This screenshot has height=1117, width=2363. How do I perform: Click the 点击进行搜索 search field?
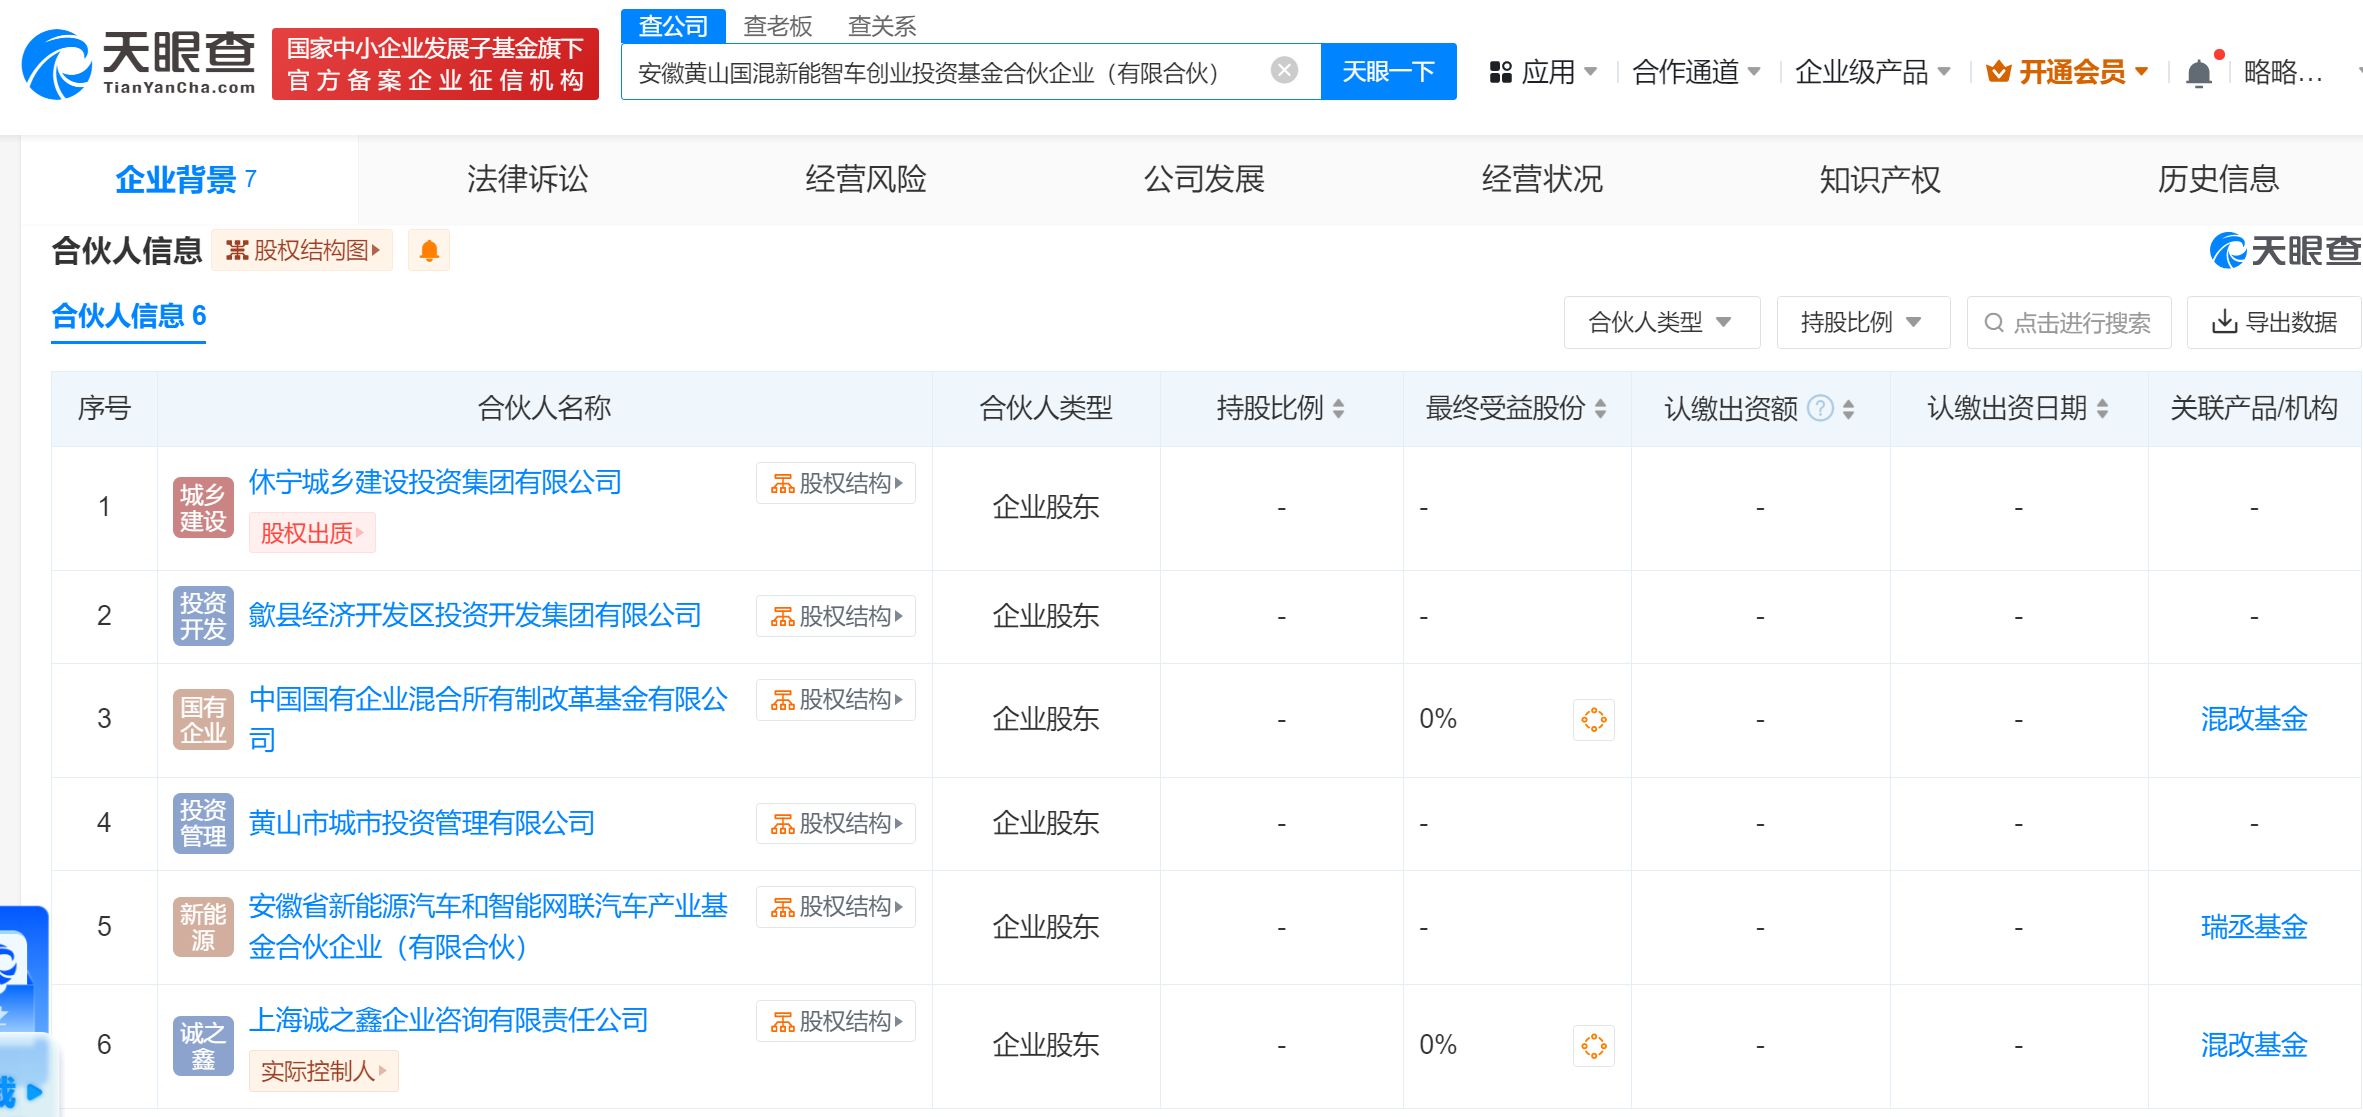[x=2069, y=322]
